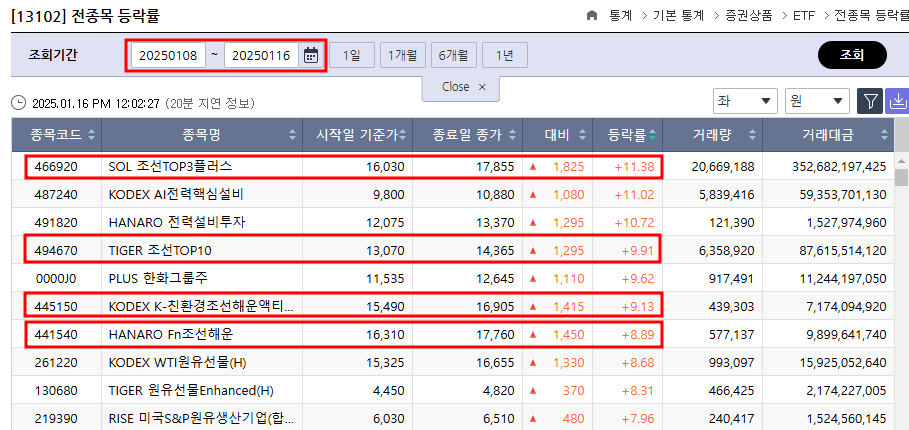Sort by 거래대금 column arrows
909x430 pixels.
point(884,135)
